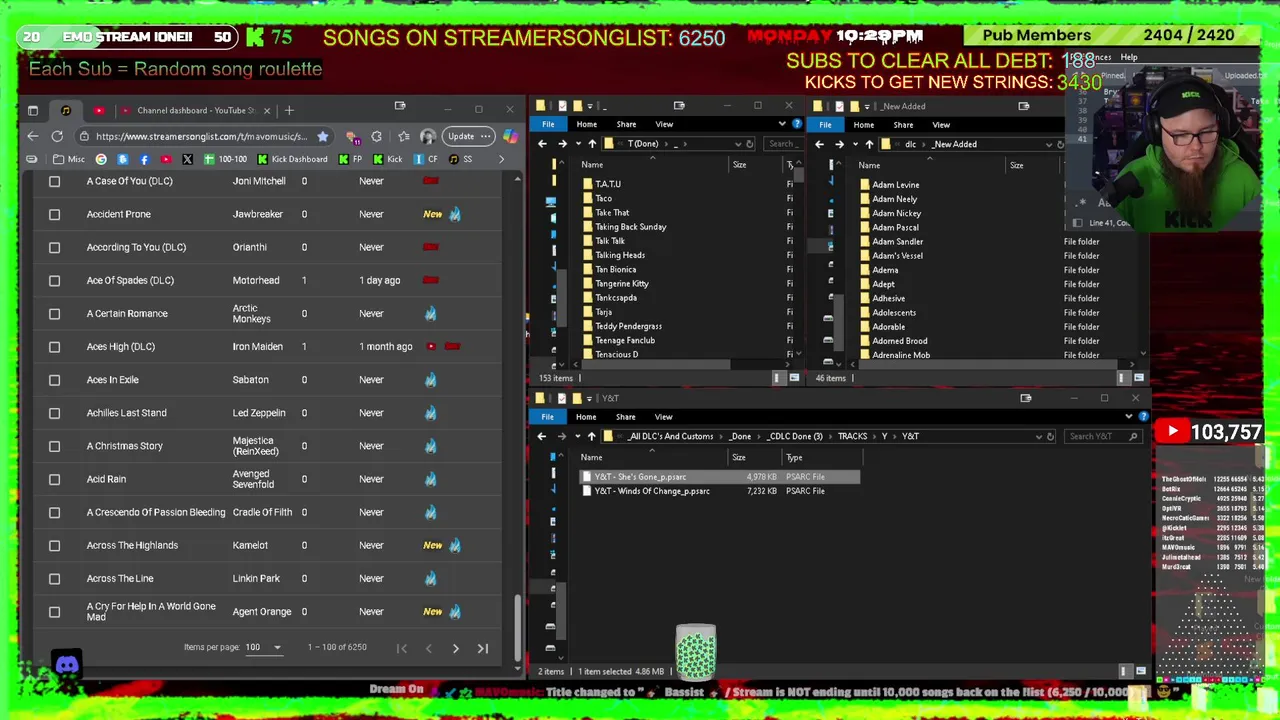Open Copilot icon in browser toolbar
1280x720 pixels.
(x=509, y=136)
